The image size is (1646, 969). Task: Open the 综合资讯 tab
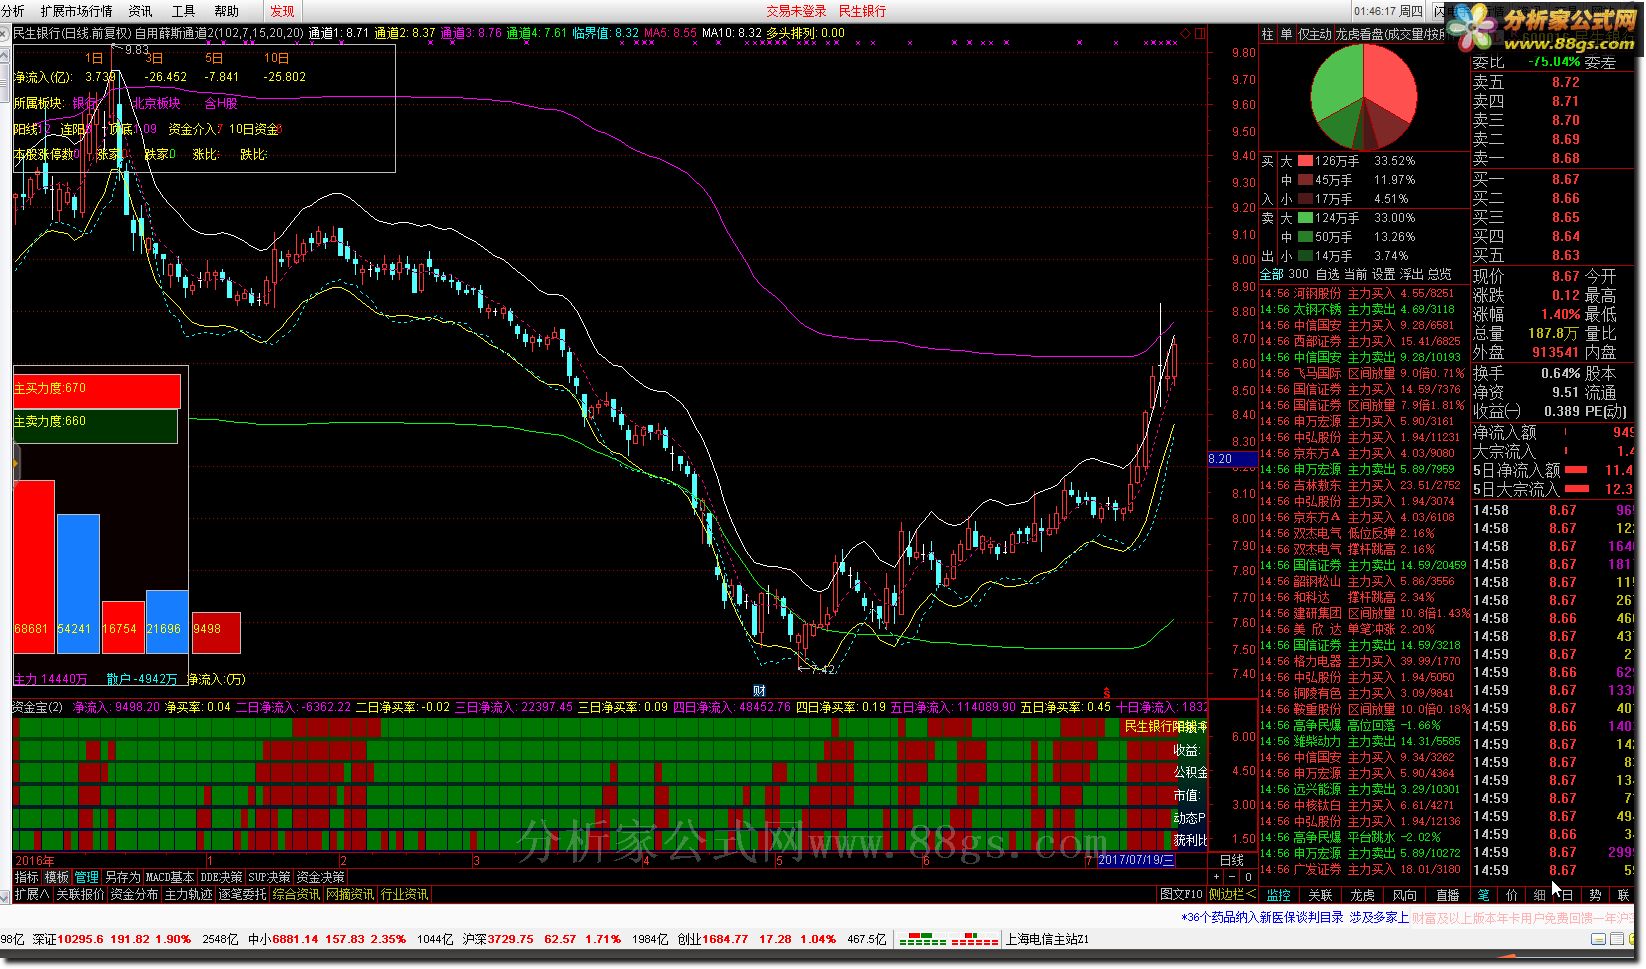click(296, 894)
